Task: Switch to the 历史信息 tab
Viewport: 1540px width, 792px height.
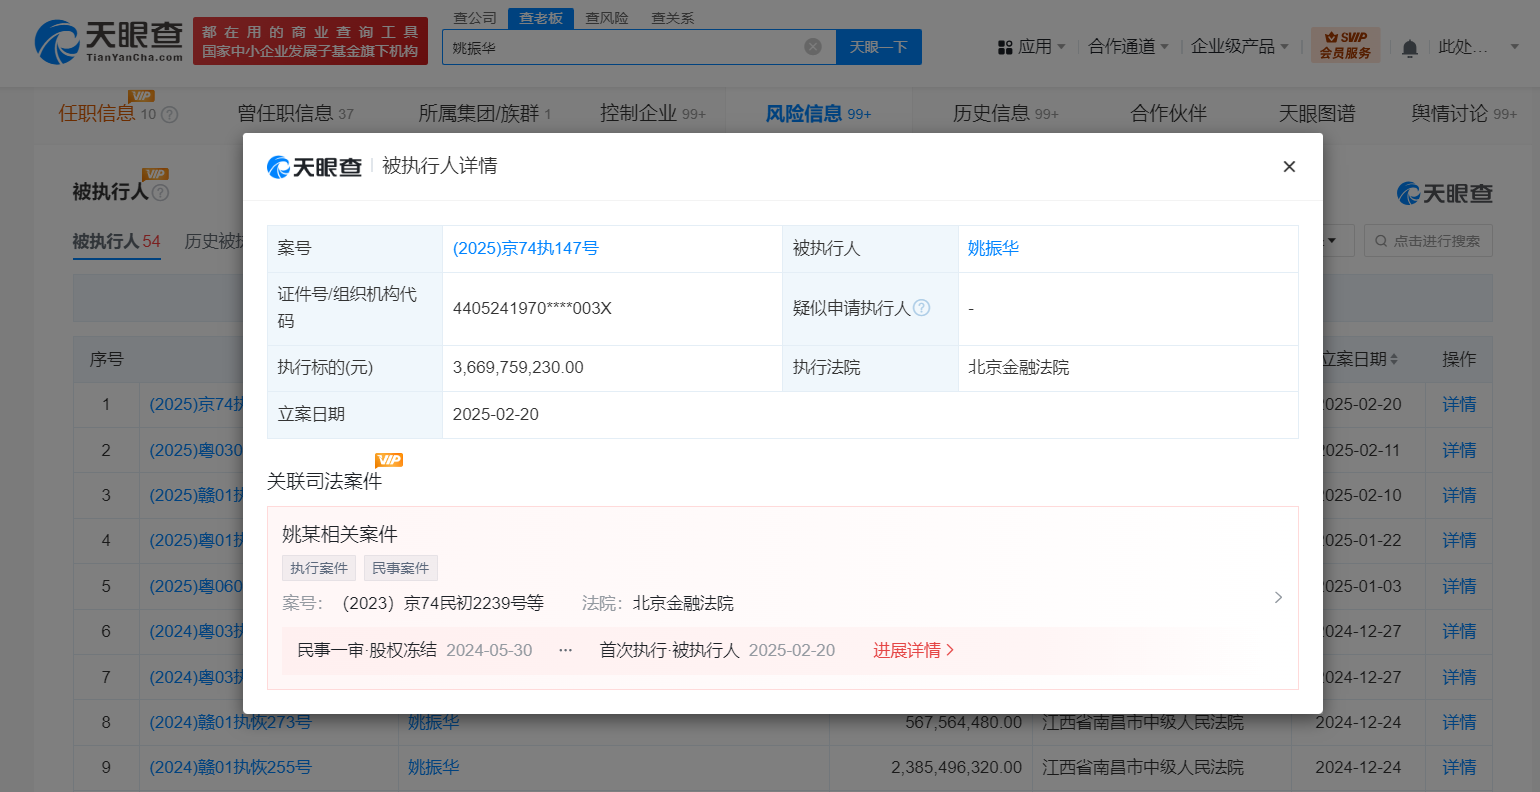Action: click(x=1005, y=114)
